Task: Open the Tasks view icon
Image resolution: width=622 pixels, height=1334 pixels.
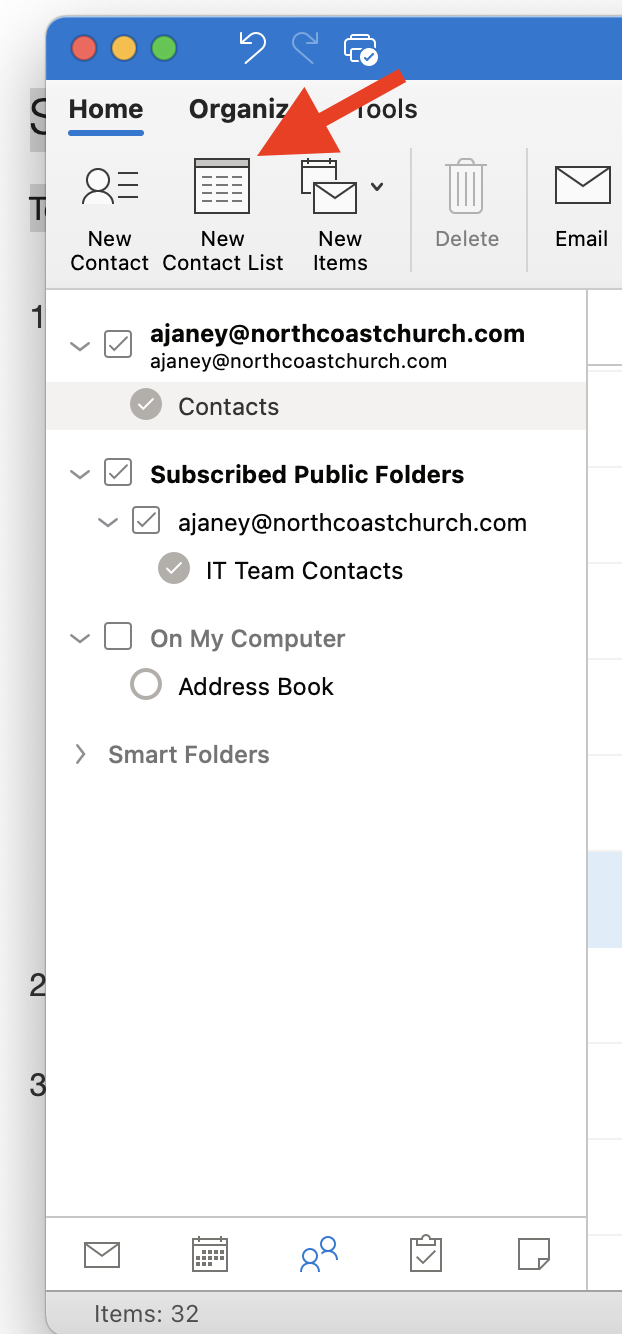Action: click(426, 1254)
